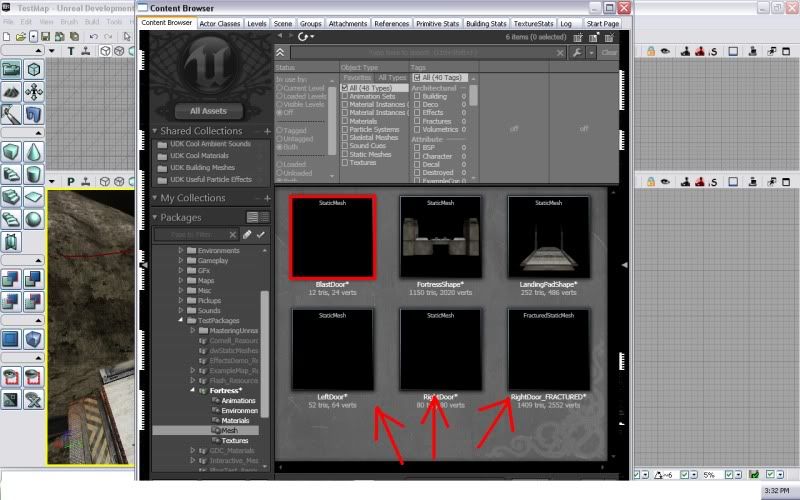Click the wrench settings icon beside search
The height and width of the screenshot is (500, 800).
pyautogui.click(x=577, y=53)
